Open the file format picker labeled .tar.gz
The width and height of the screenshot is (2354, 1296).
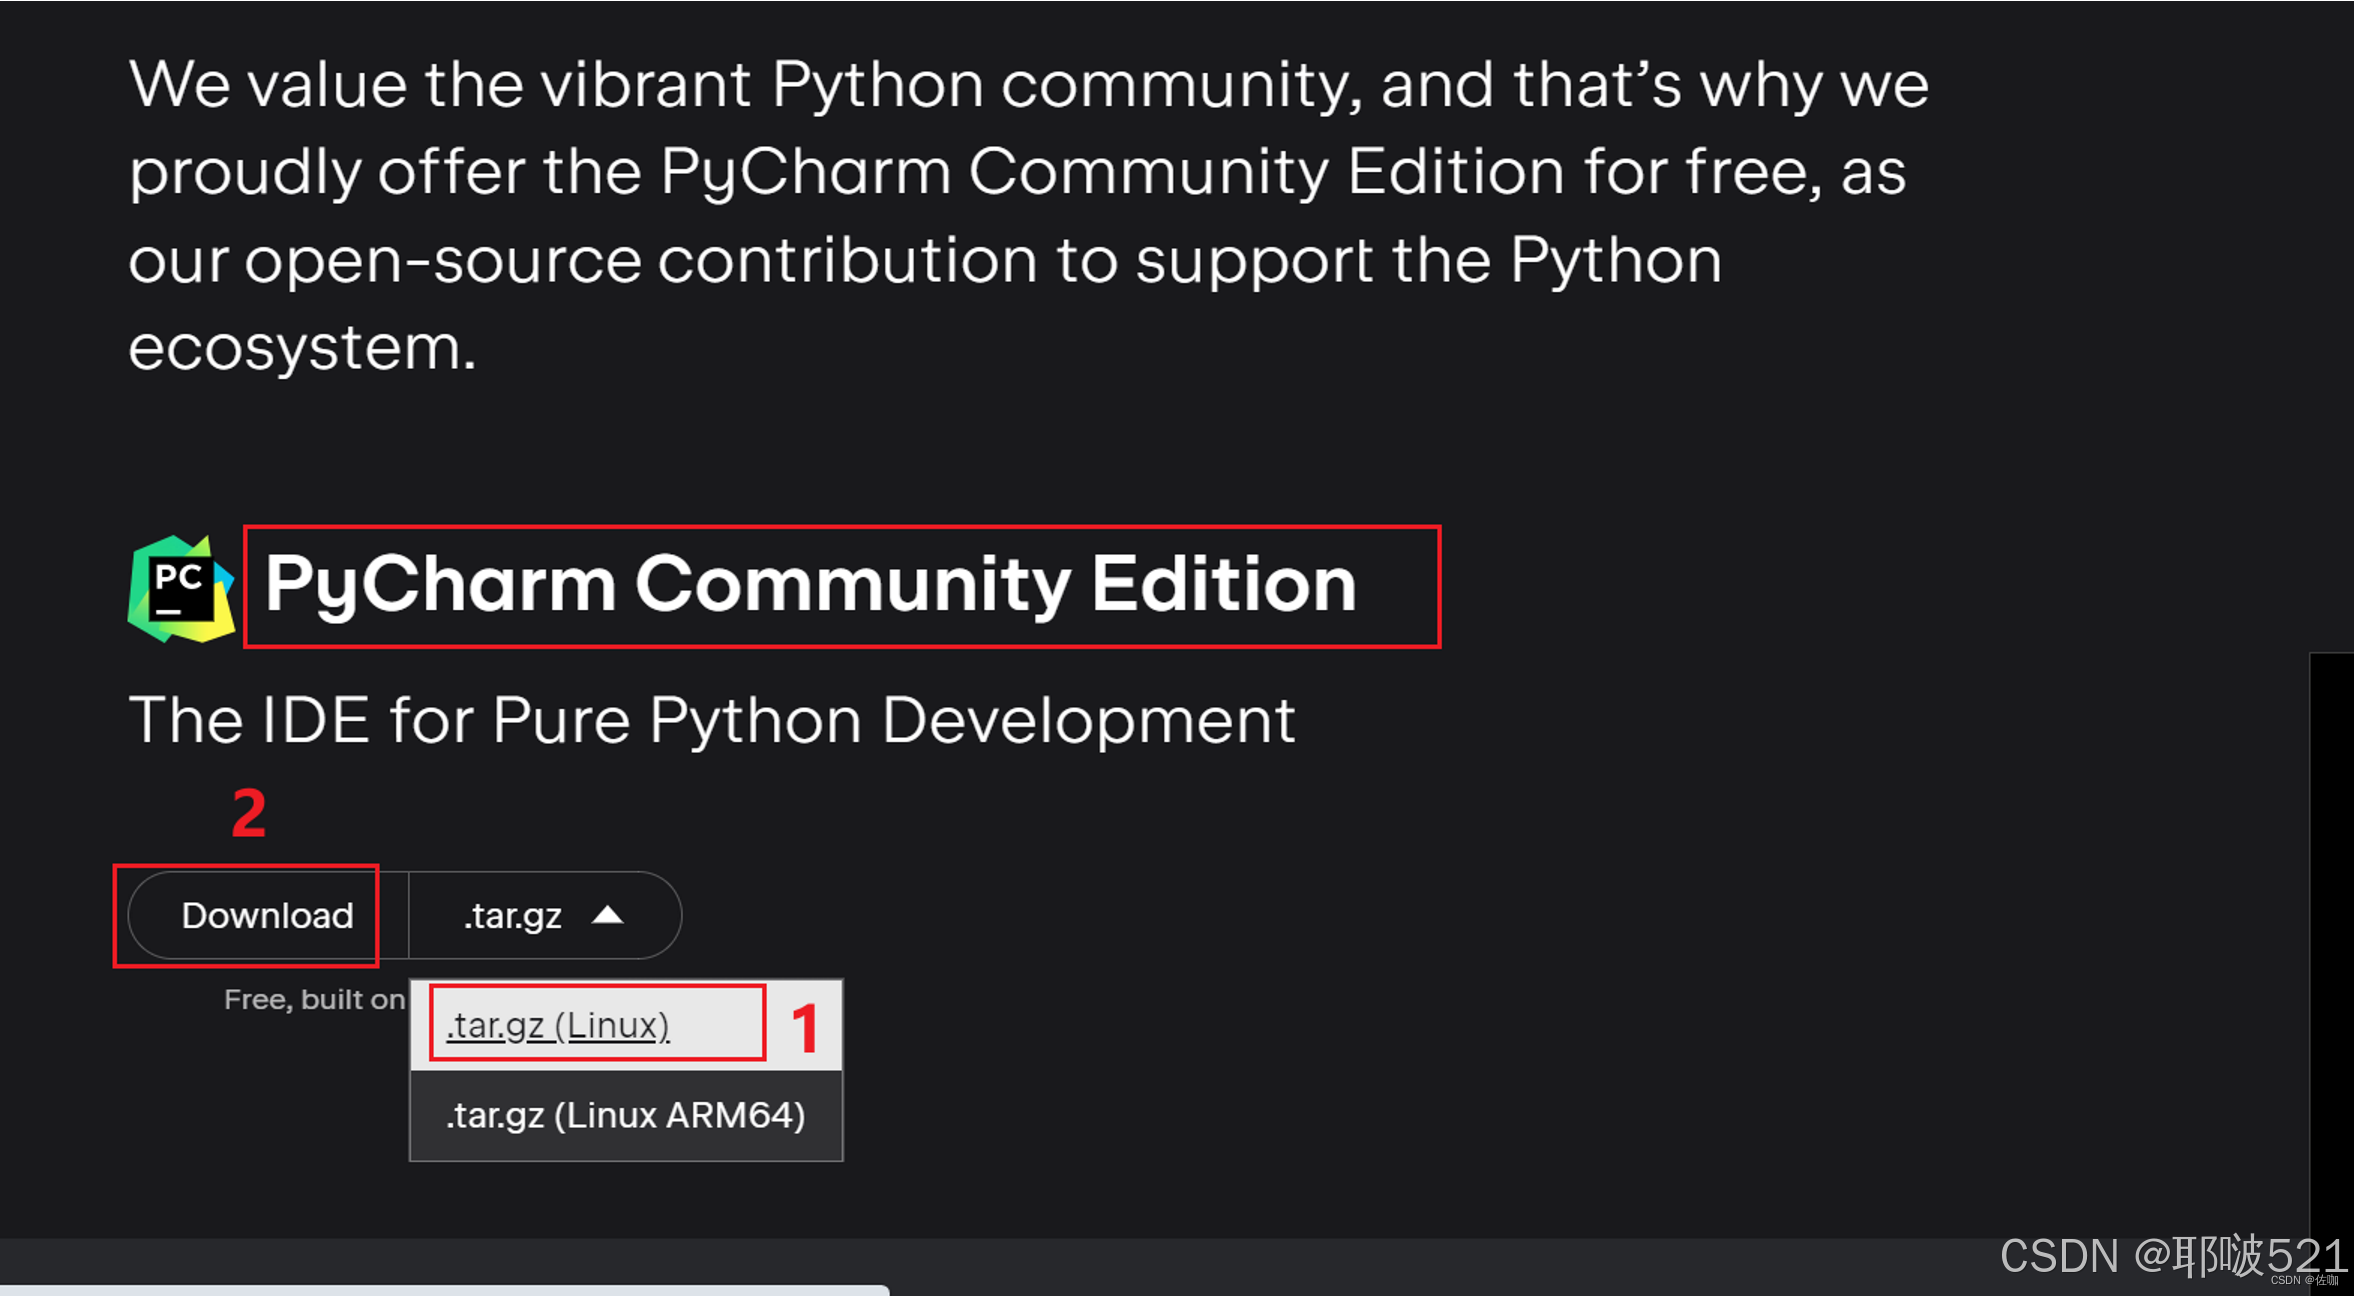[512, 915]
